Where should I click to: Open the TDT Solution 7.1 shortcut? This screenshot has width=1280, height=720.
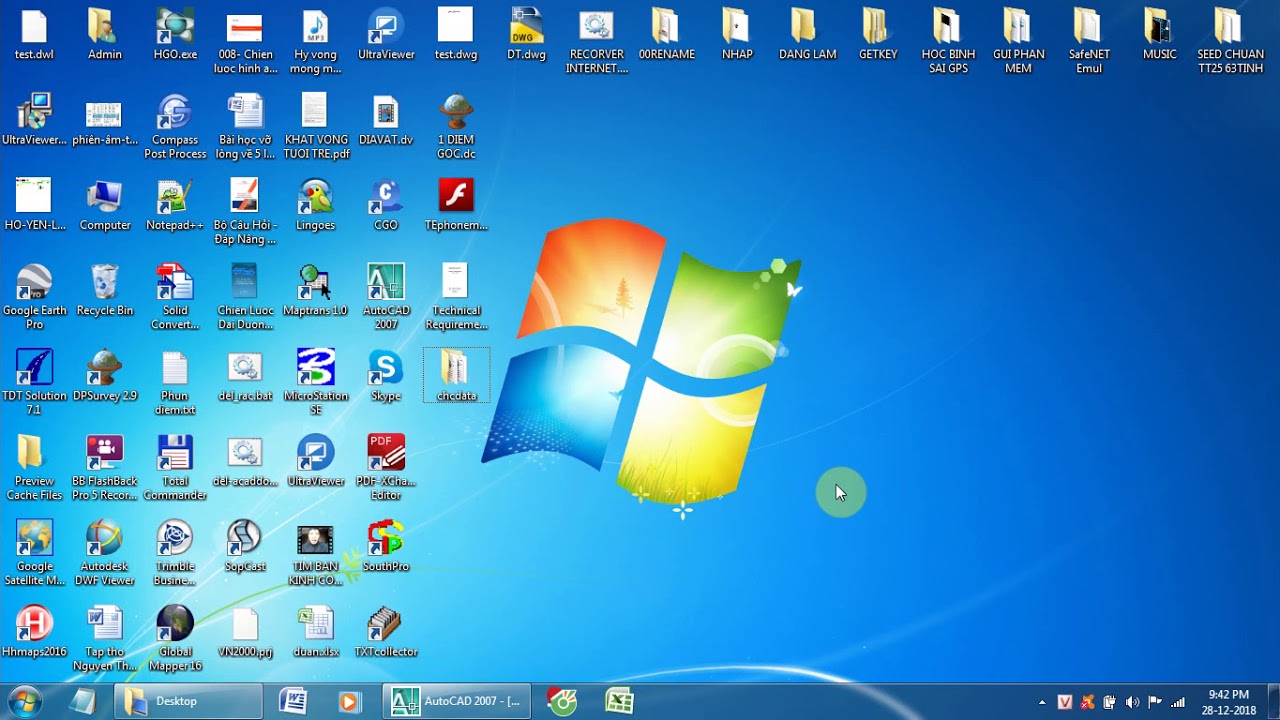point(34,382)
